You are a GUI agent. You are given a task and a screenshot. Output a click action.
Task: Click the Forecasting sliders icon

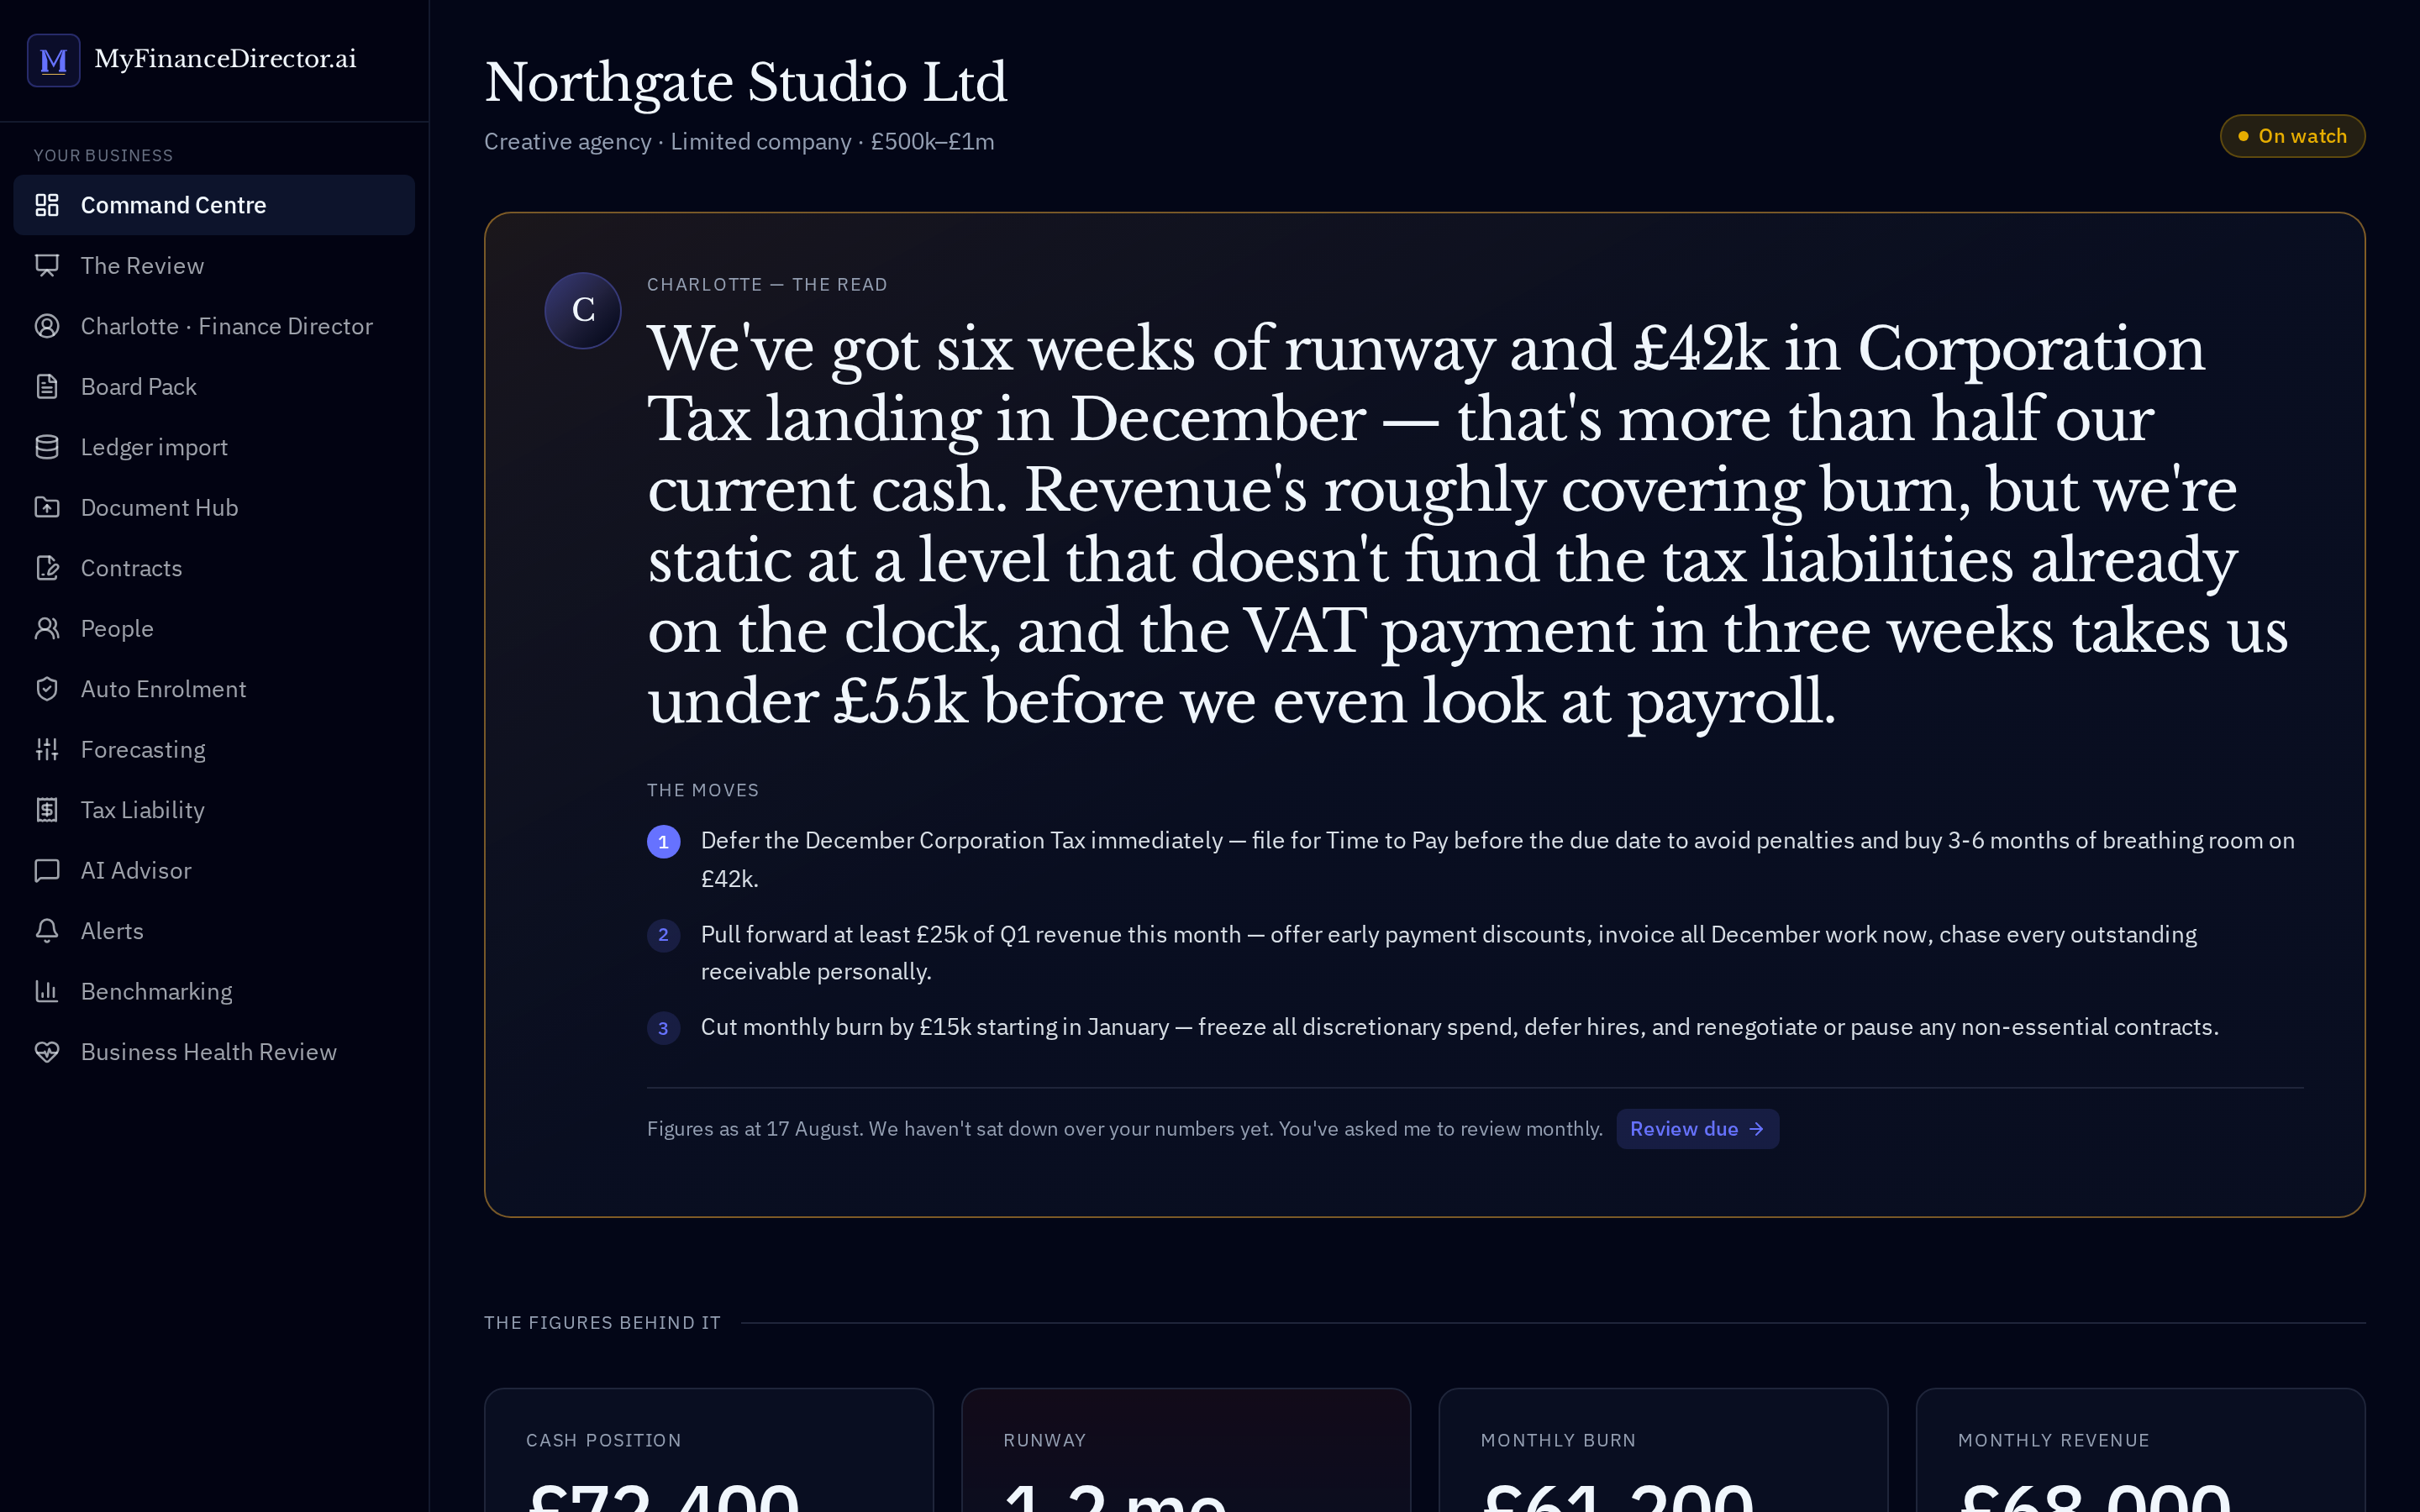point(47,750)
